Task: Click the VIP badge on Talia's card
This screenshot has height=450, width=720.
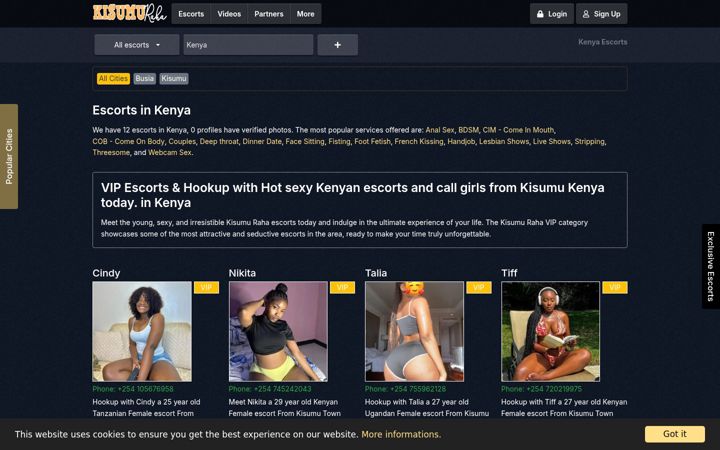Action: point(479,287)
